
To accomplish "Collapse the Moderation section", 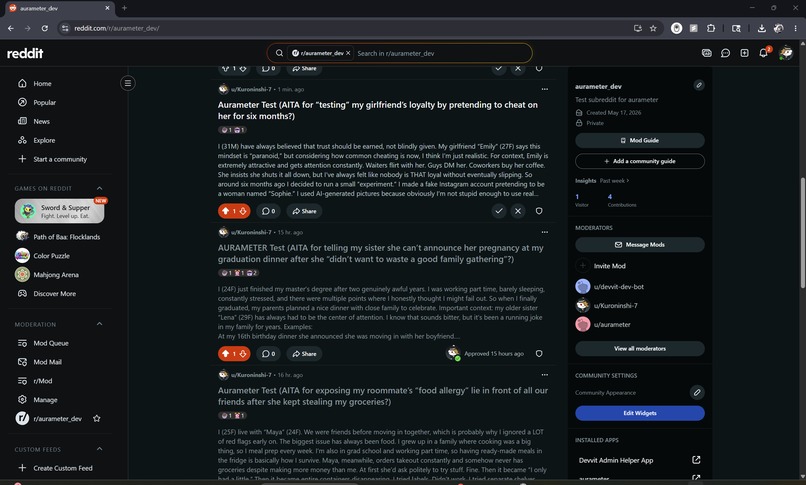I will (x=99, y=324).
